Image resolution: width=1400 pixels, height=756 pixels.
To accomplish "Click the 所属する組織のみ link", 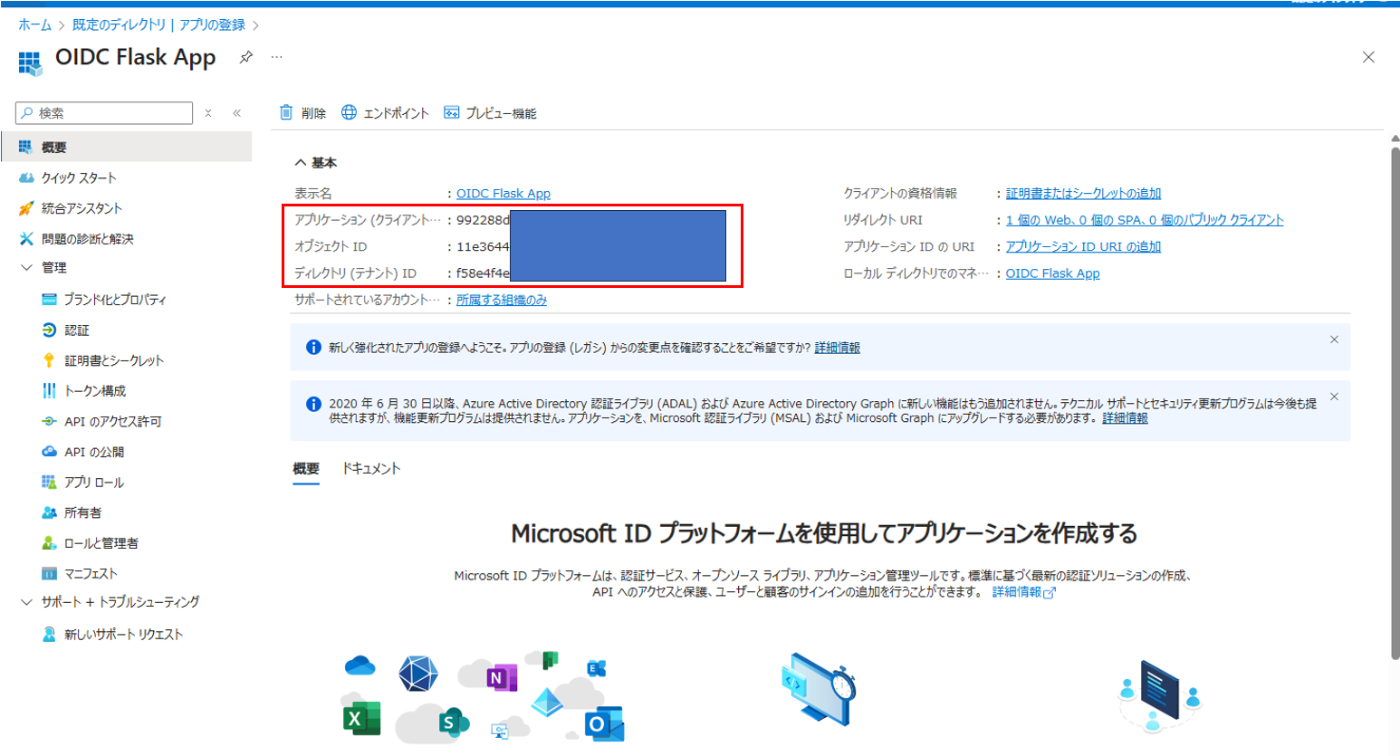I will 502,300.
